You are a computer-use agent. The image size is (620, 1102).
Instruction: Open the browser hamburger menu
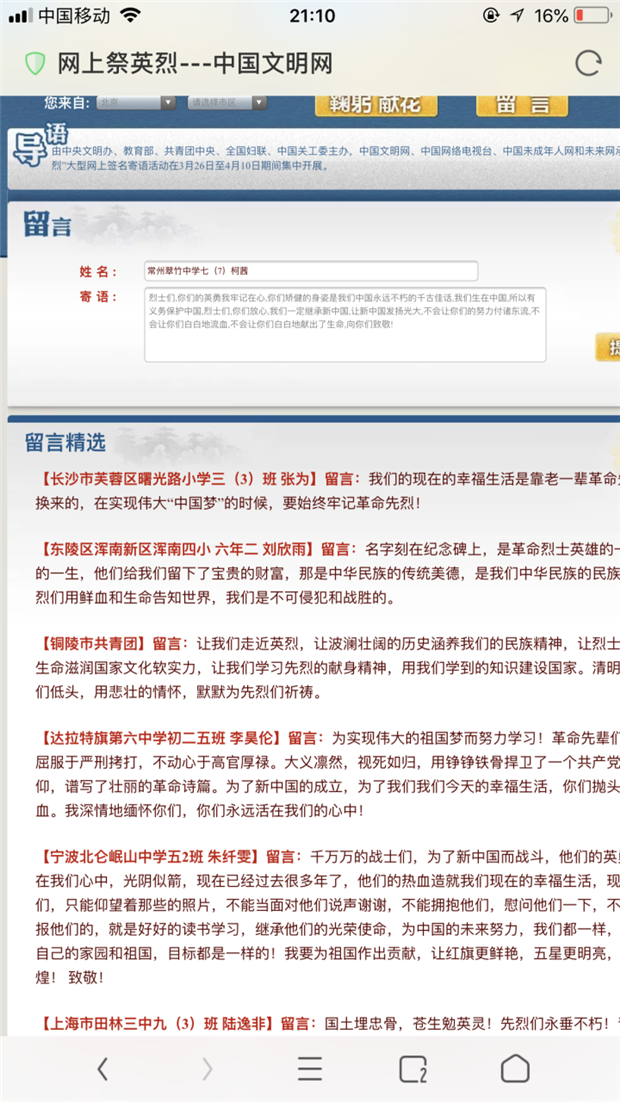click(x=310, y=1069)
